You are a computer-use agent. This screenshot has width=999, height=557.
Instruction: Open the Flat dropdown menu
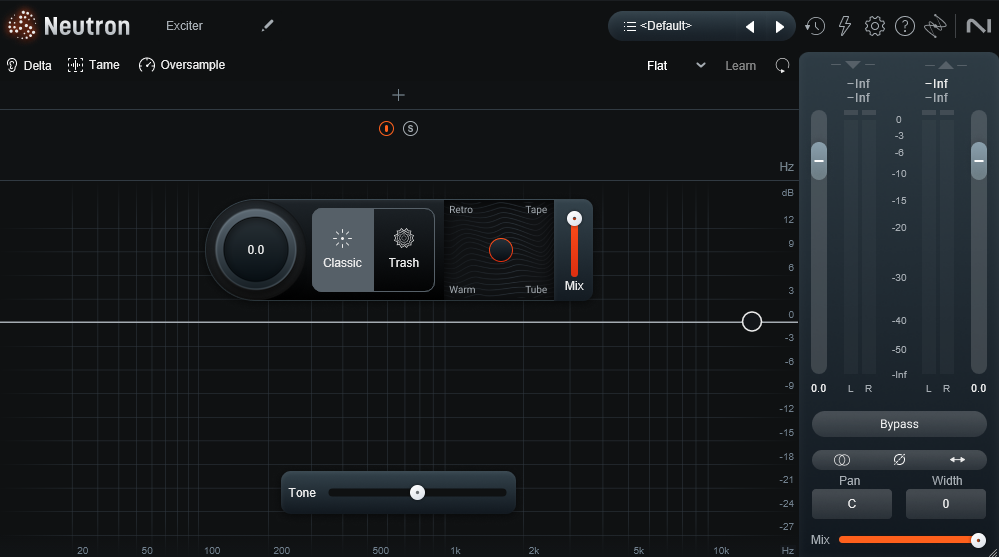(676, 66)
